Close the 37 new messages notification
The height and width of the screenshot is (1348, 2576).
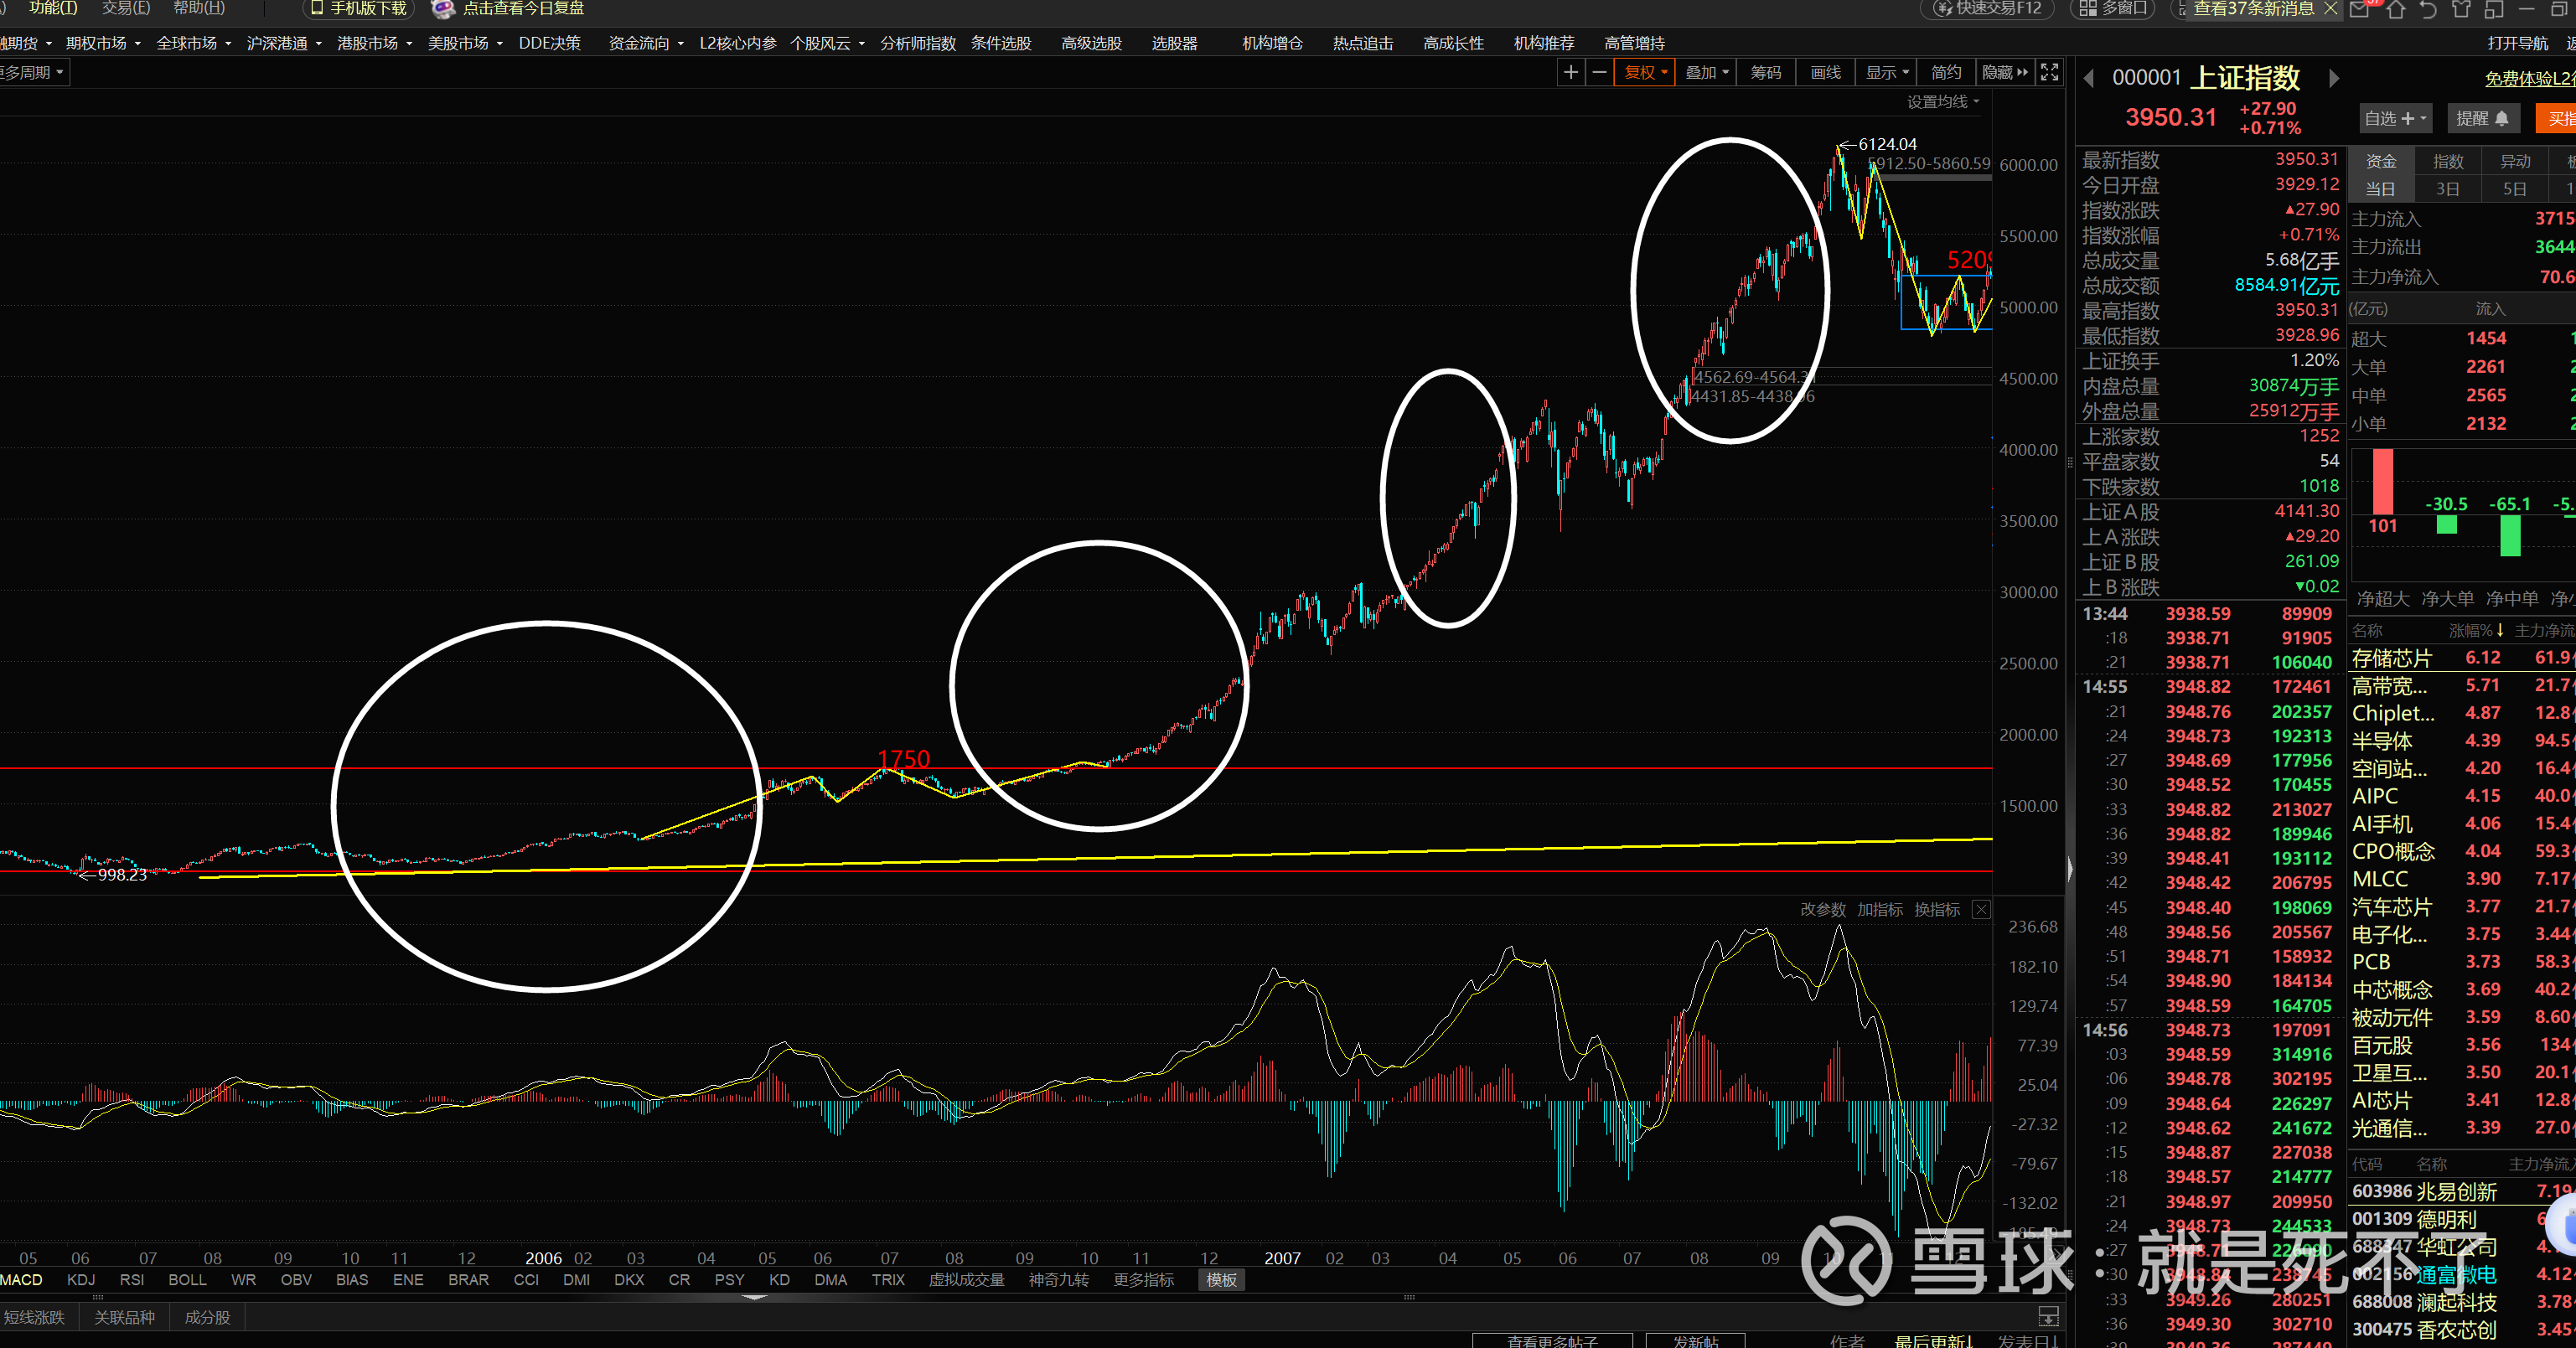(2331, 8)
